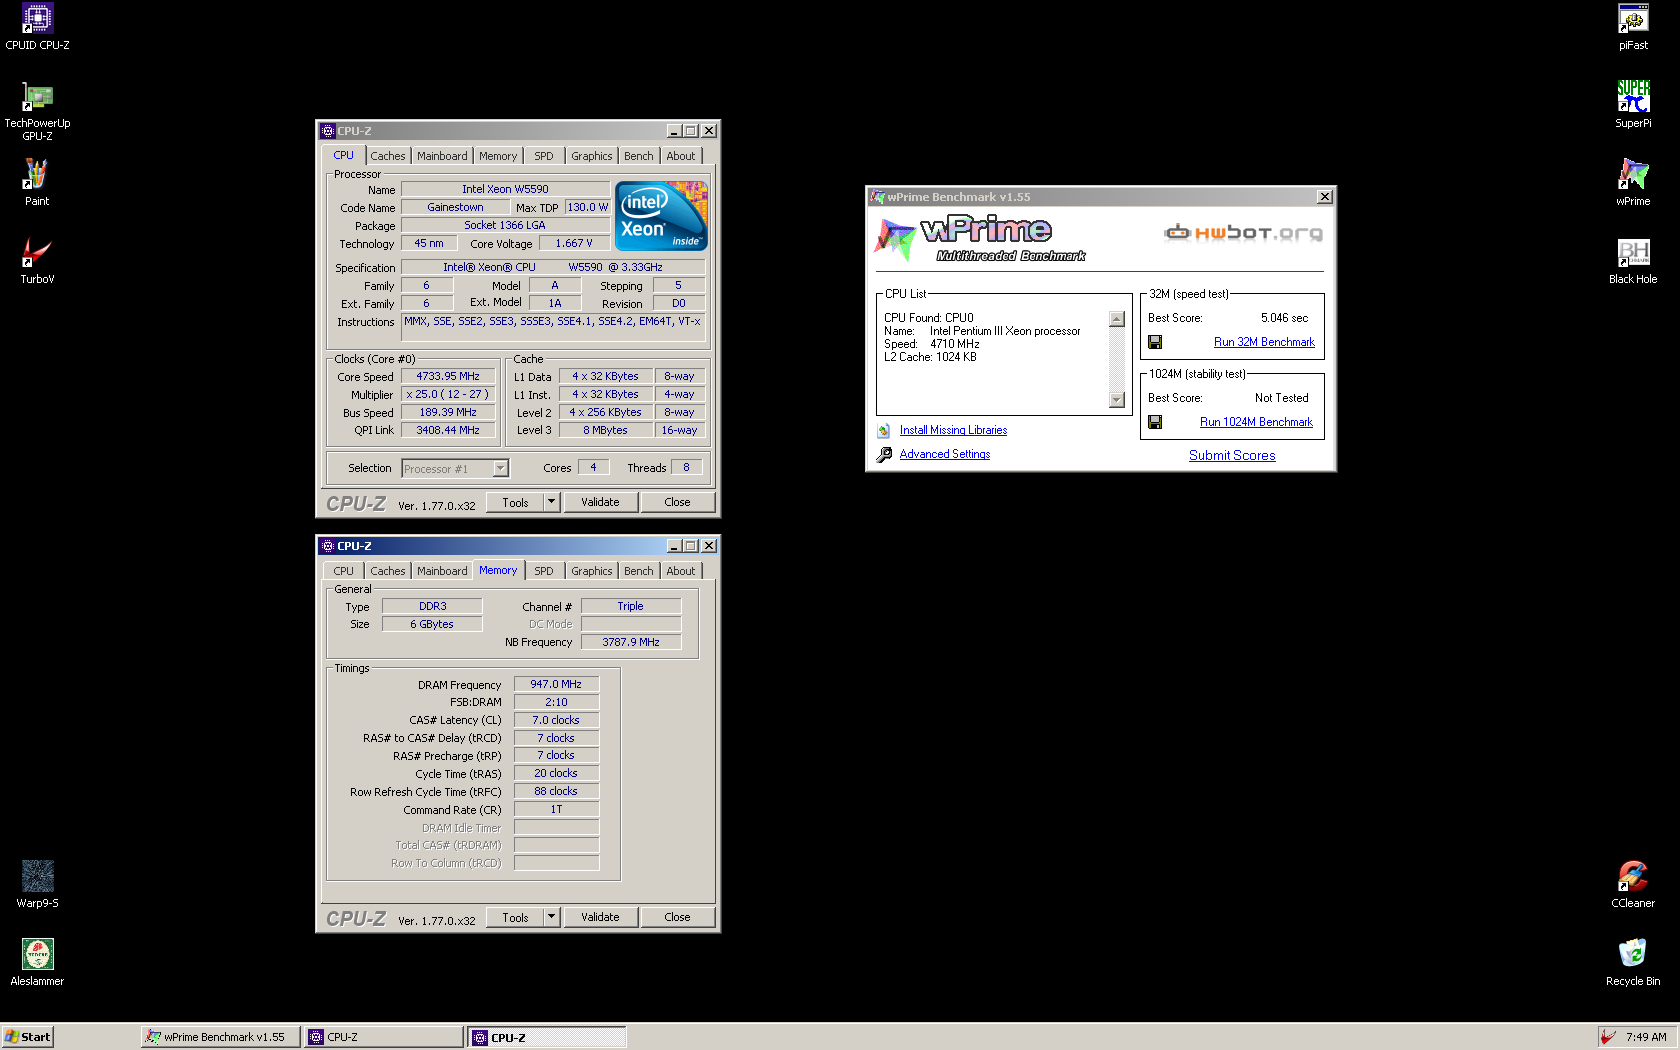Switch to the first CPU-Z taskbar button
Image resolution: width=1680 pixels, height=1050 pixels.
pyautogui.click(x=385, y=1037)
